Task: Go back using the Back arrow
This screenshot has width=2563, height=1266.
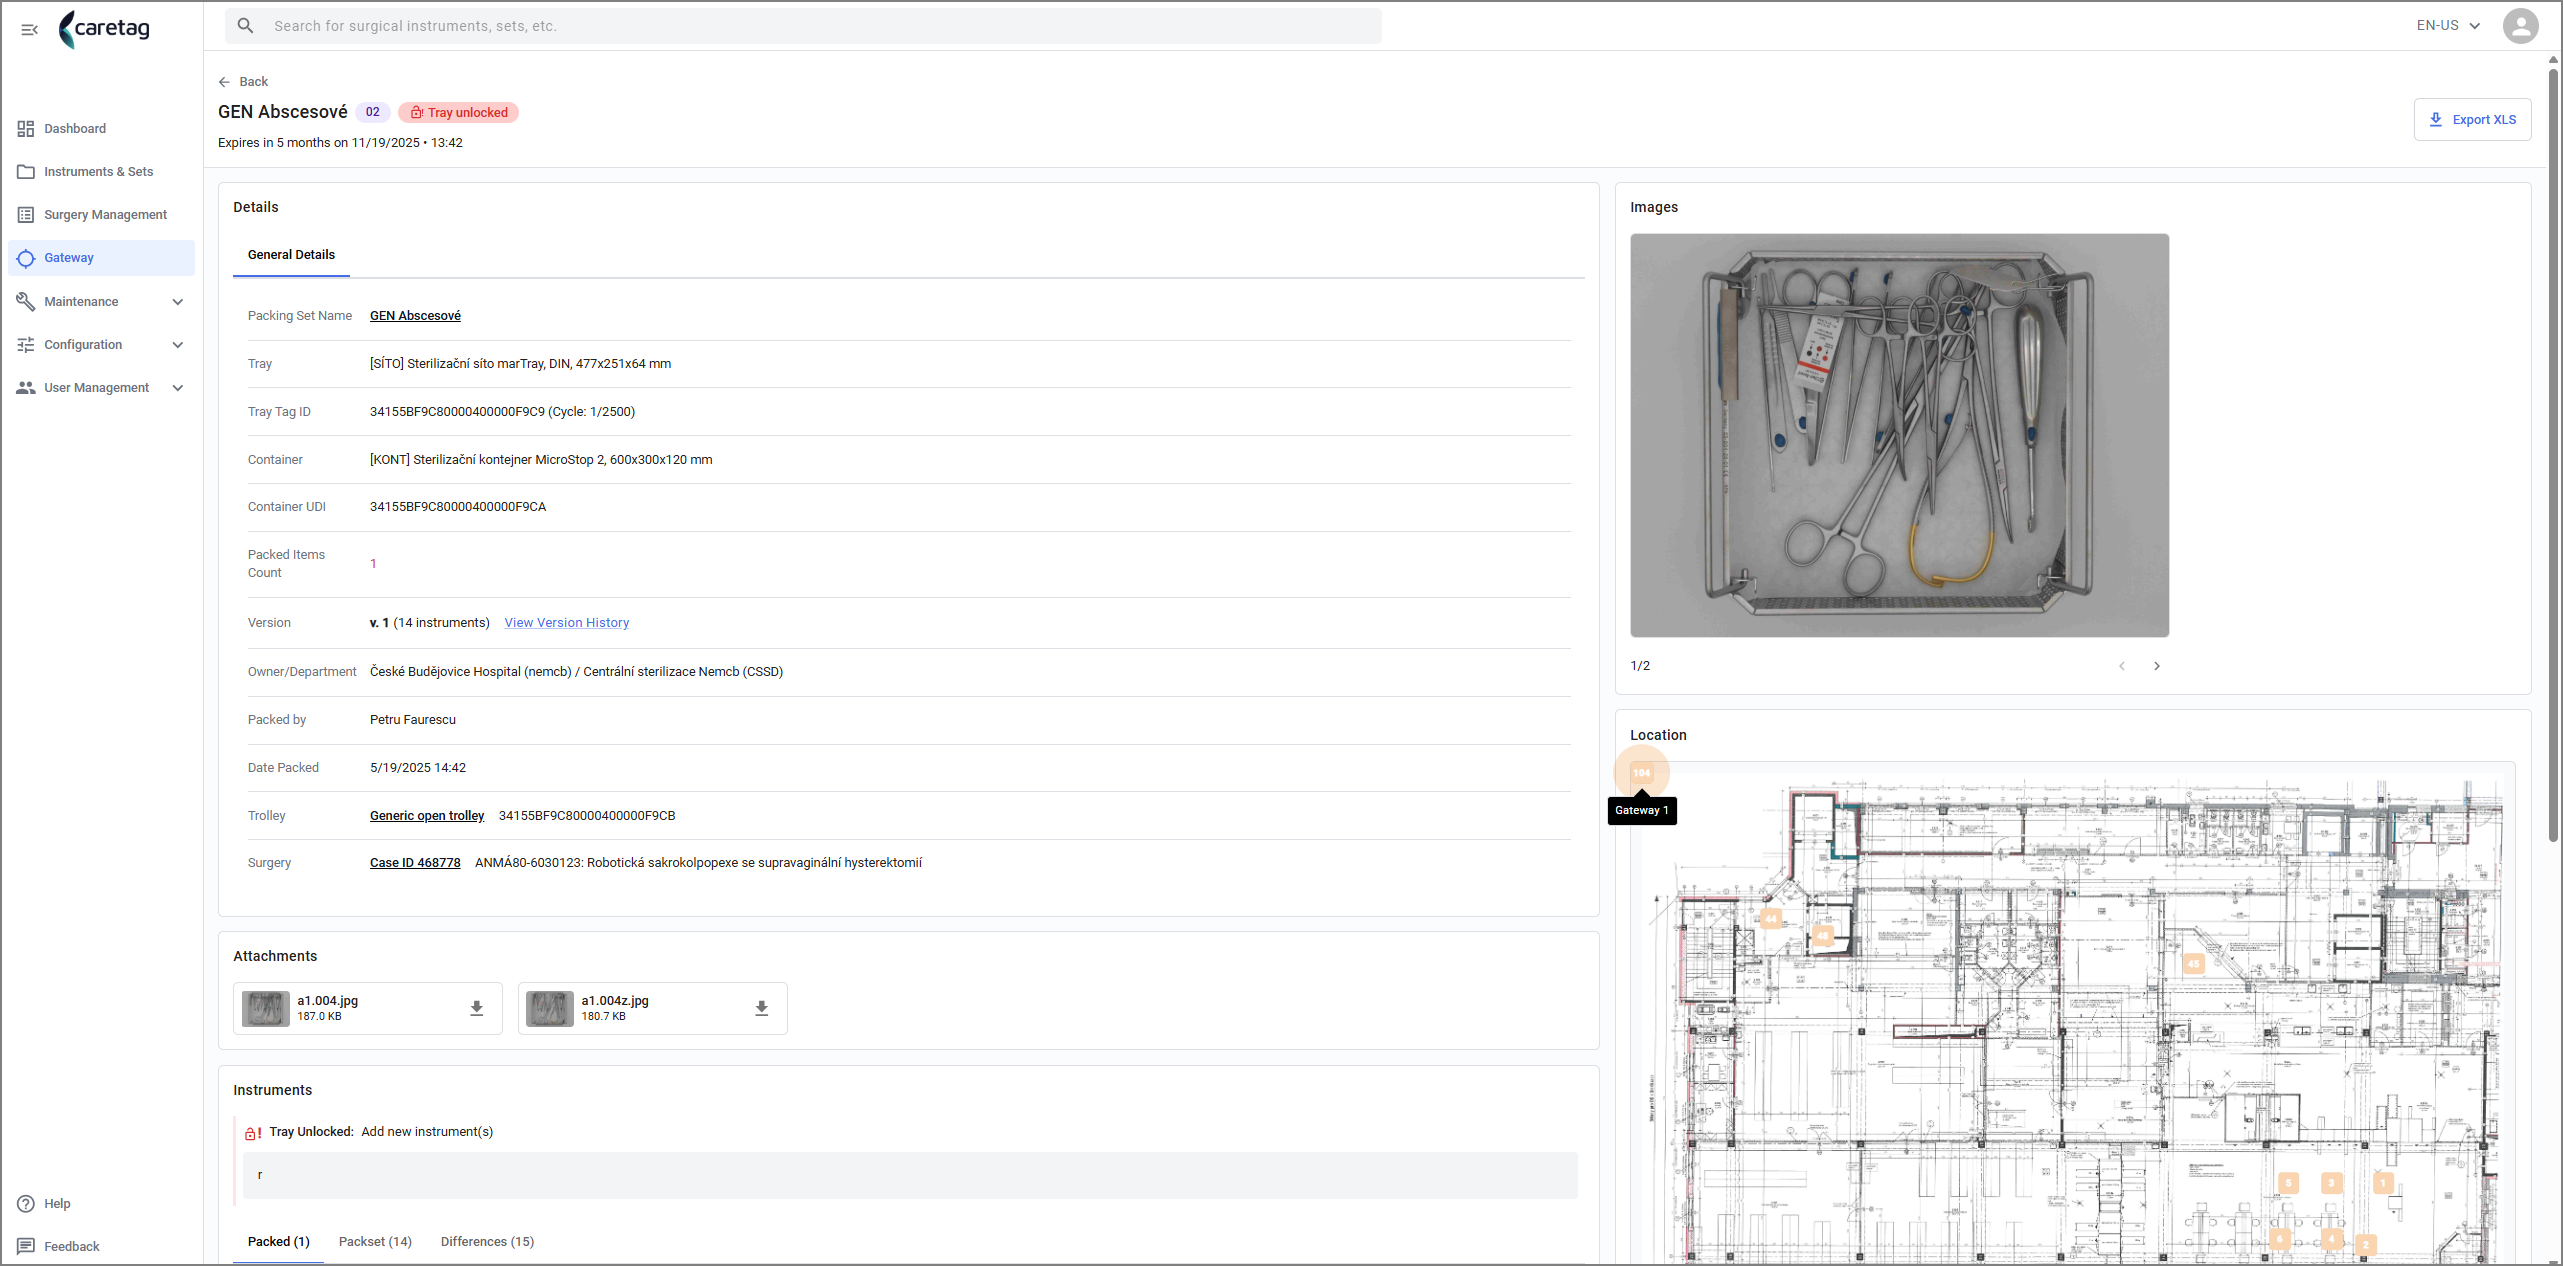Action: [243, 82]
